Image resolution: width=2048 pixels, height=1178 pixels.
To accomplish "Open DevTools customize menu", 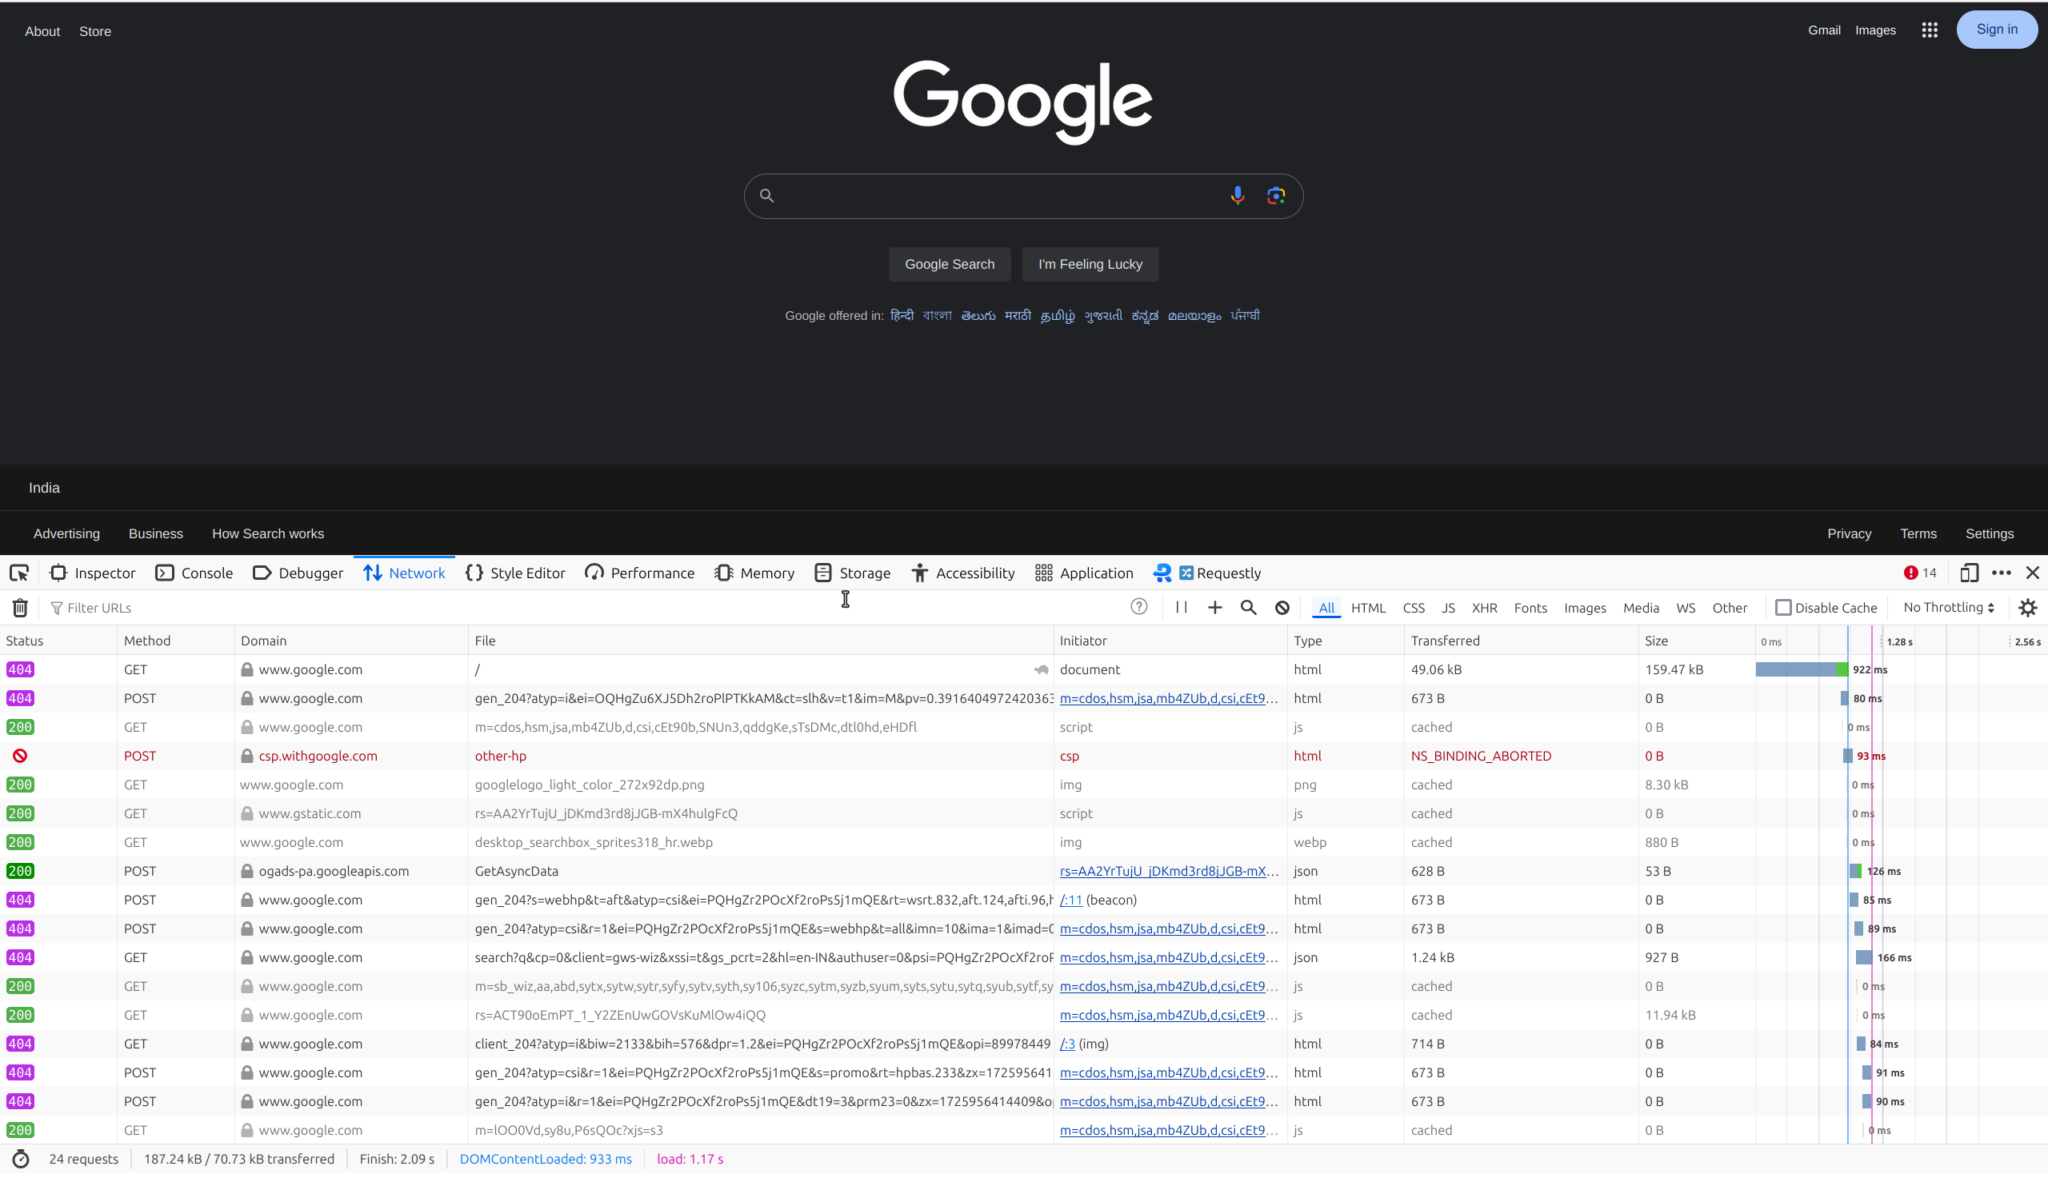I will [x=2000, y=572].
